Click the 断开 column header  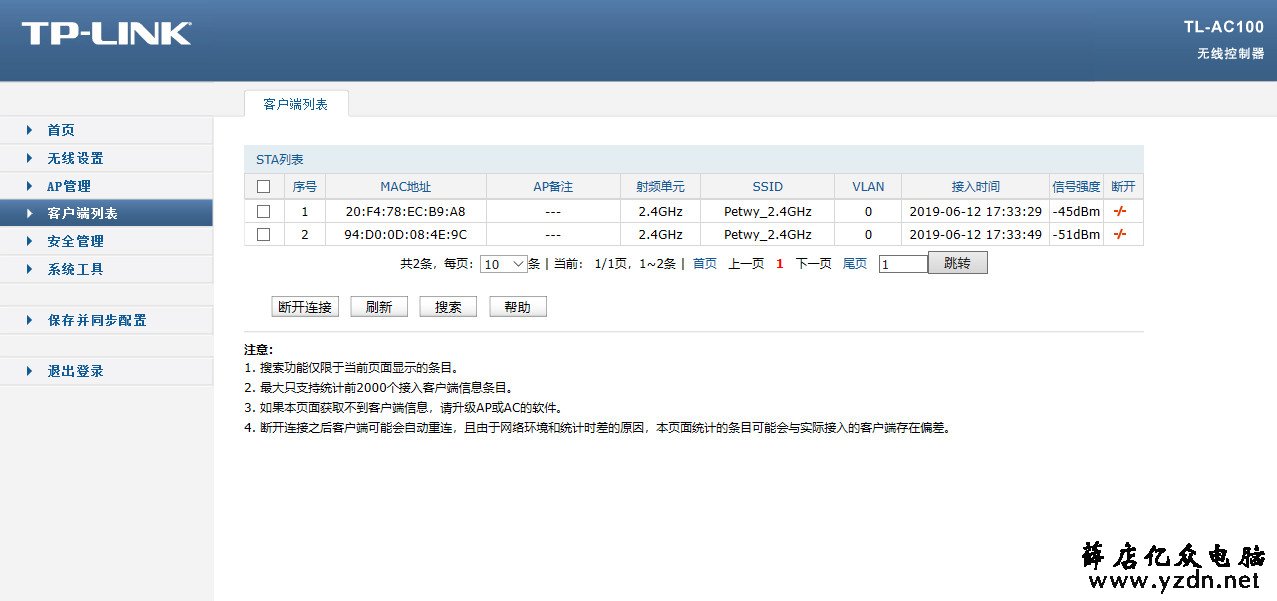[x=1123, y=187]
